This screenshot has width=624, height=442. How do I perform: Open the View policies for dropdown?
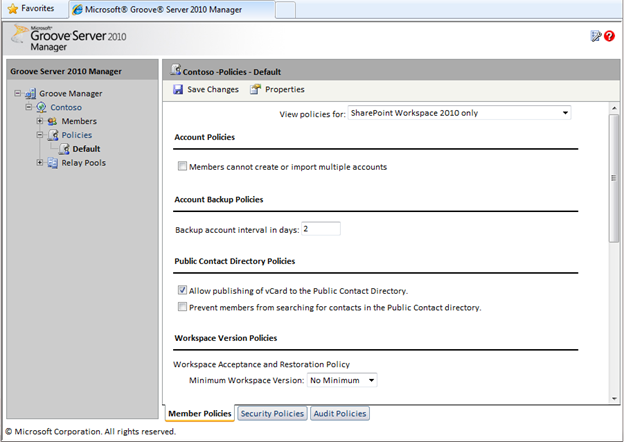pos(459,113)
